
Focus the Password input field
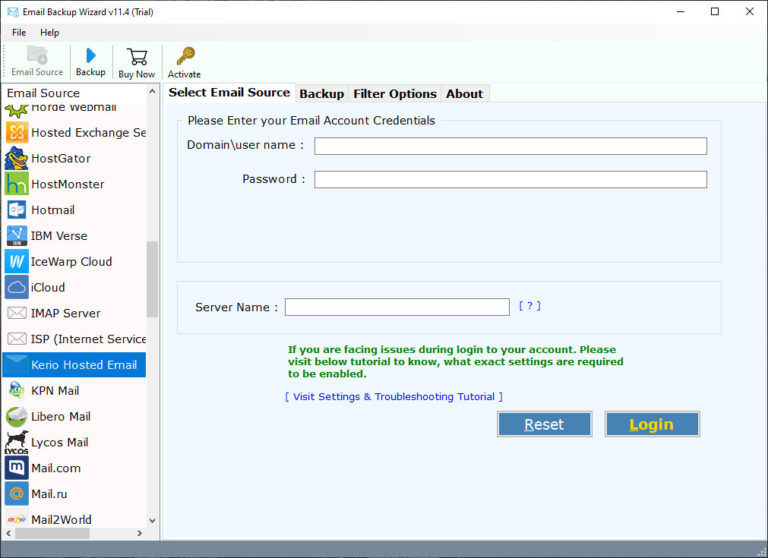point(510,179)
